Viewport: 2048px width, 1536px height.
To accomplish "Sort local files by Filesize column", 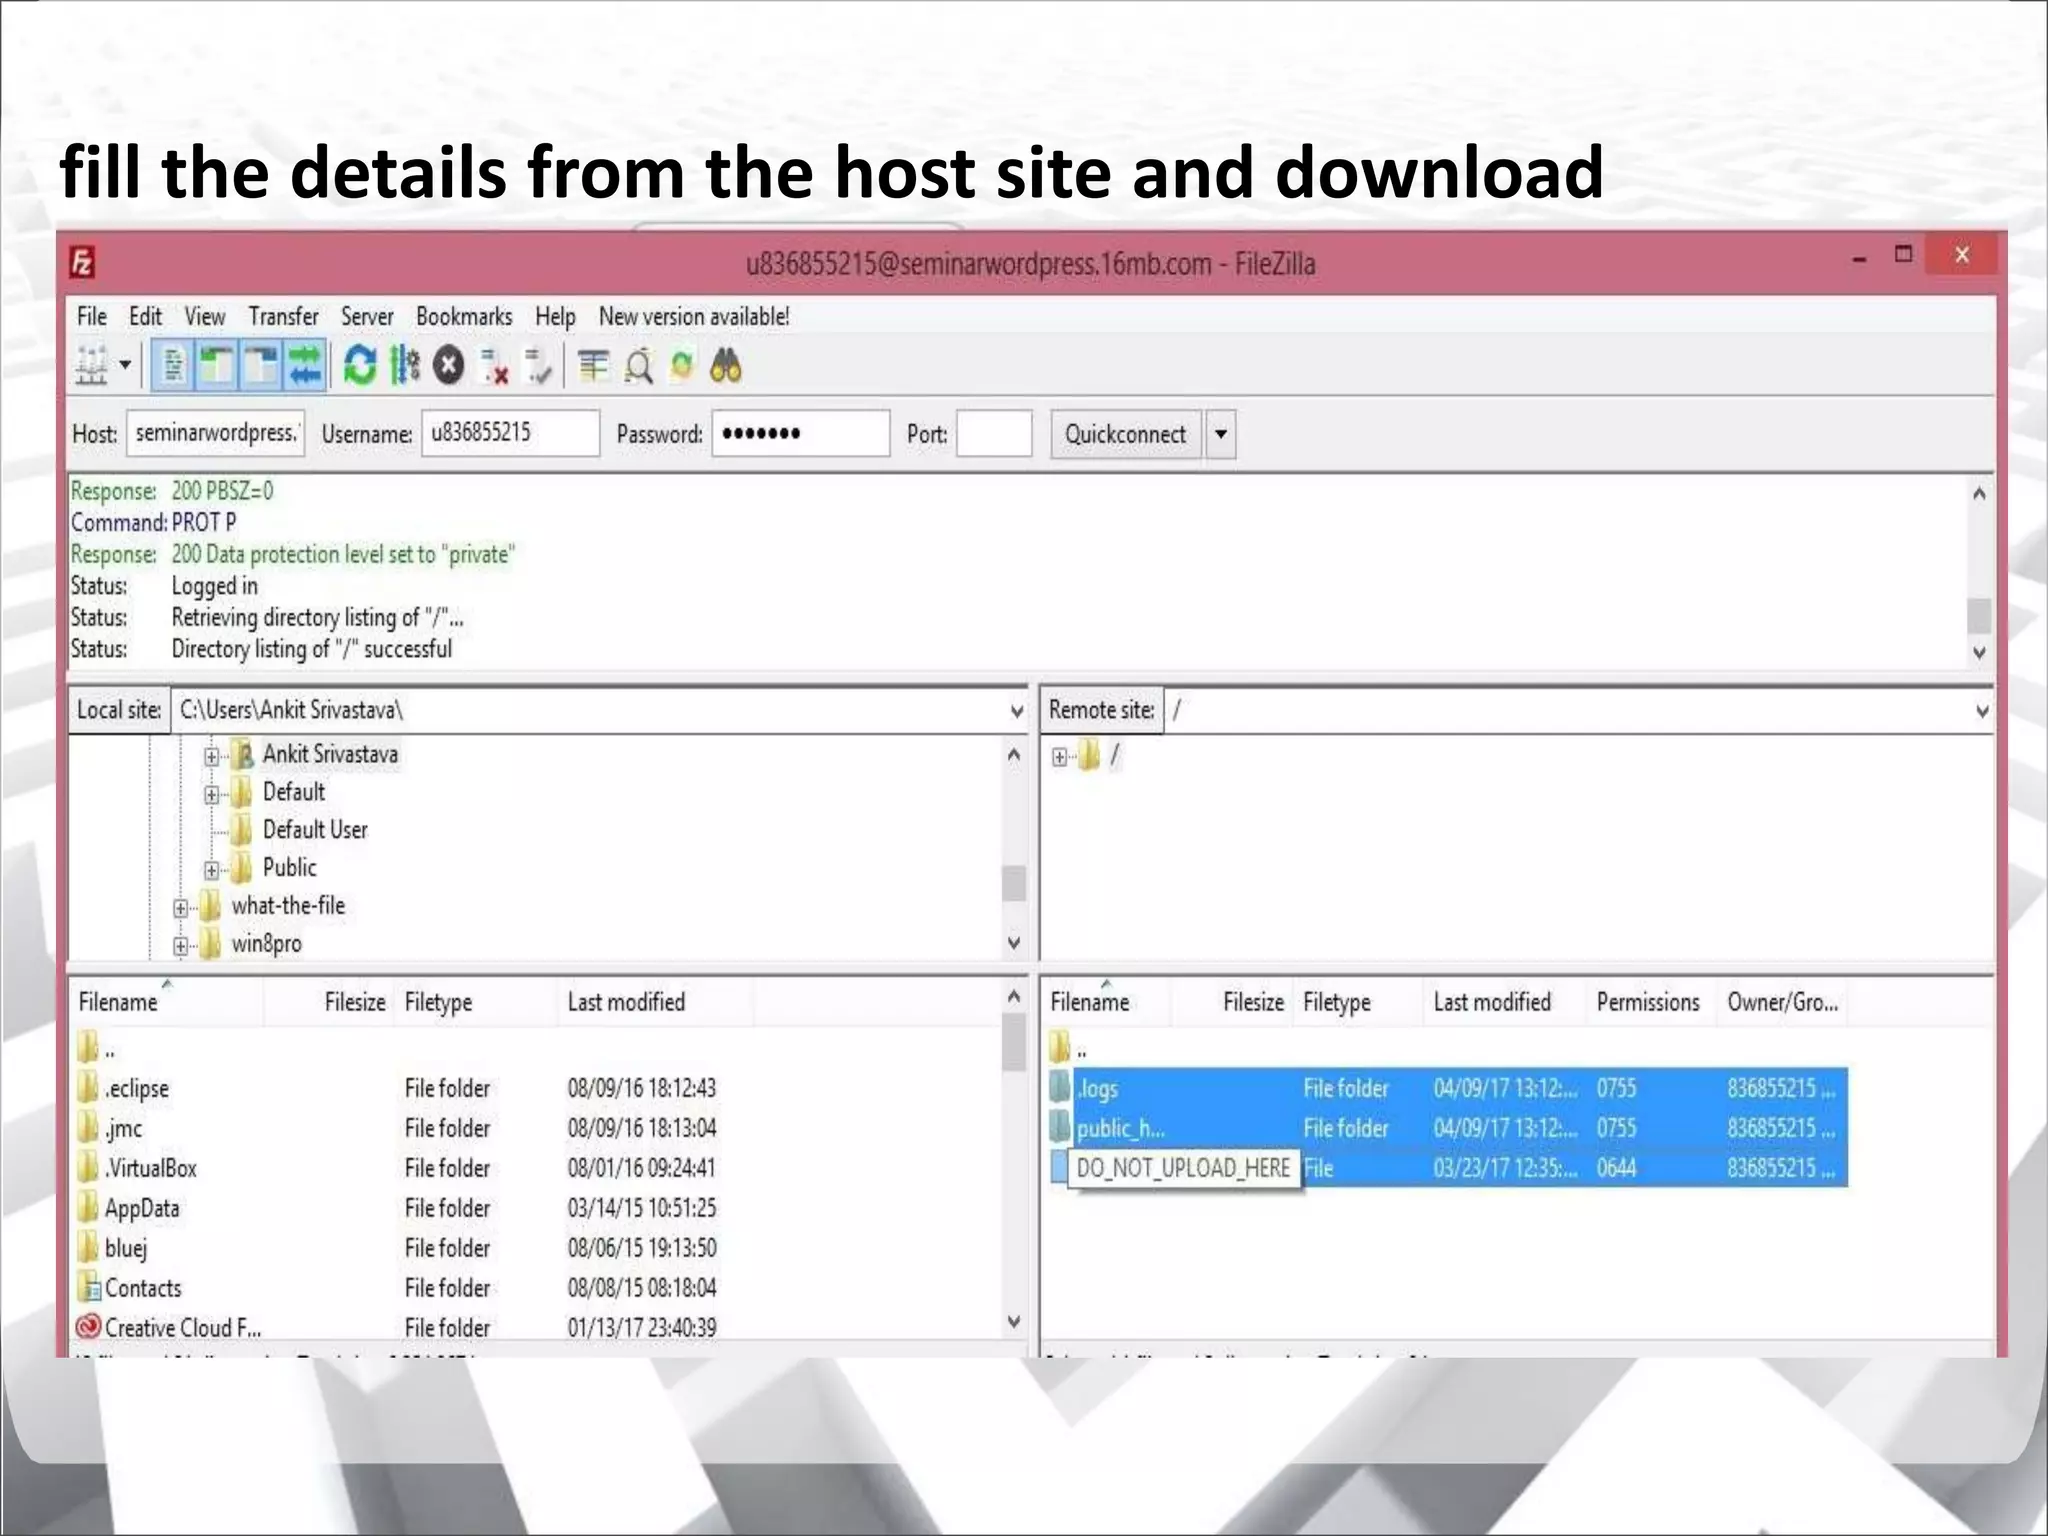I will pos(331,1002).
